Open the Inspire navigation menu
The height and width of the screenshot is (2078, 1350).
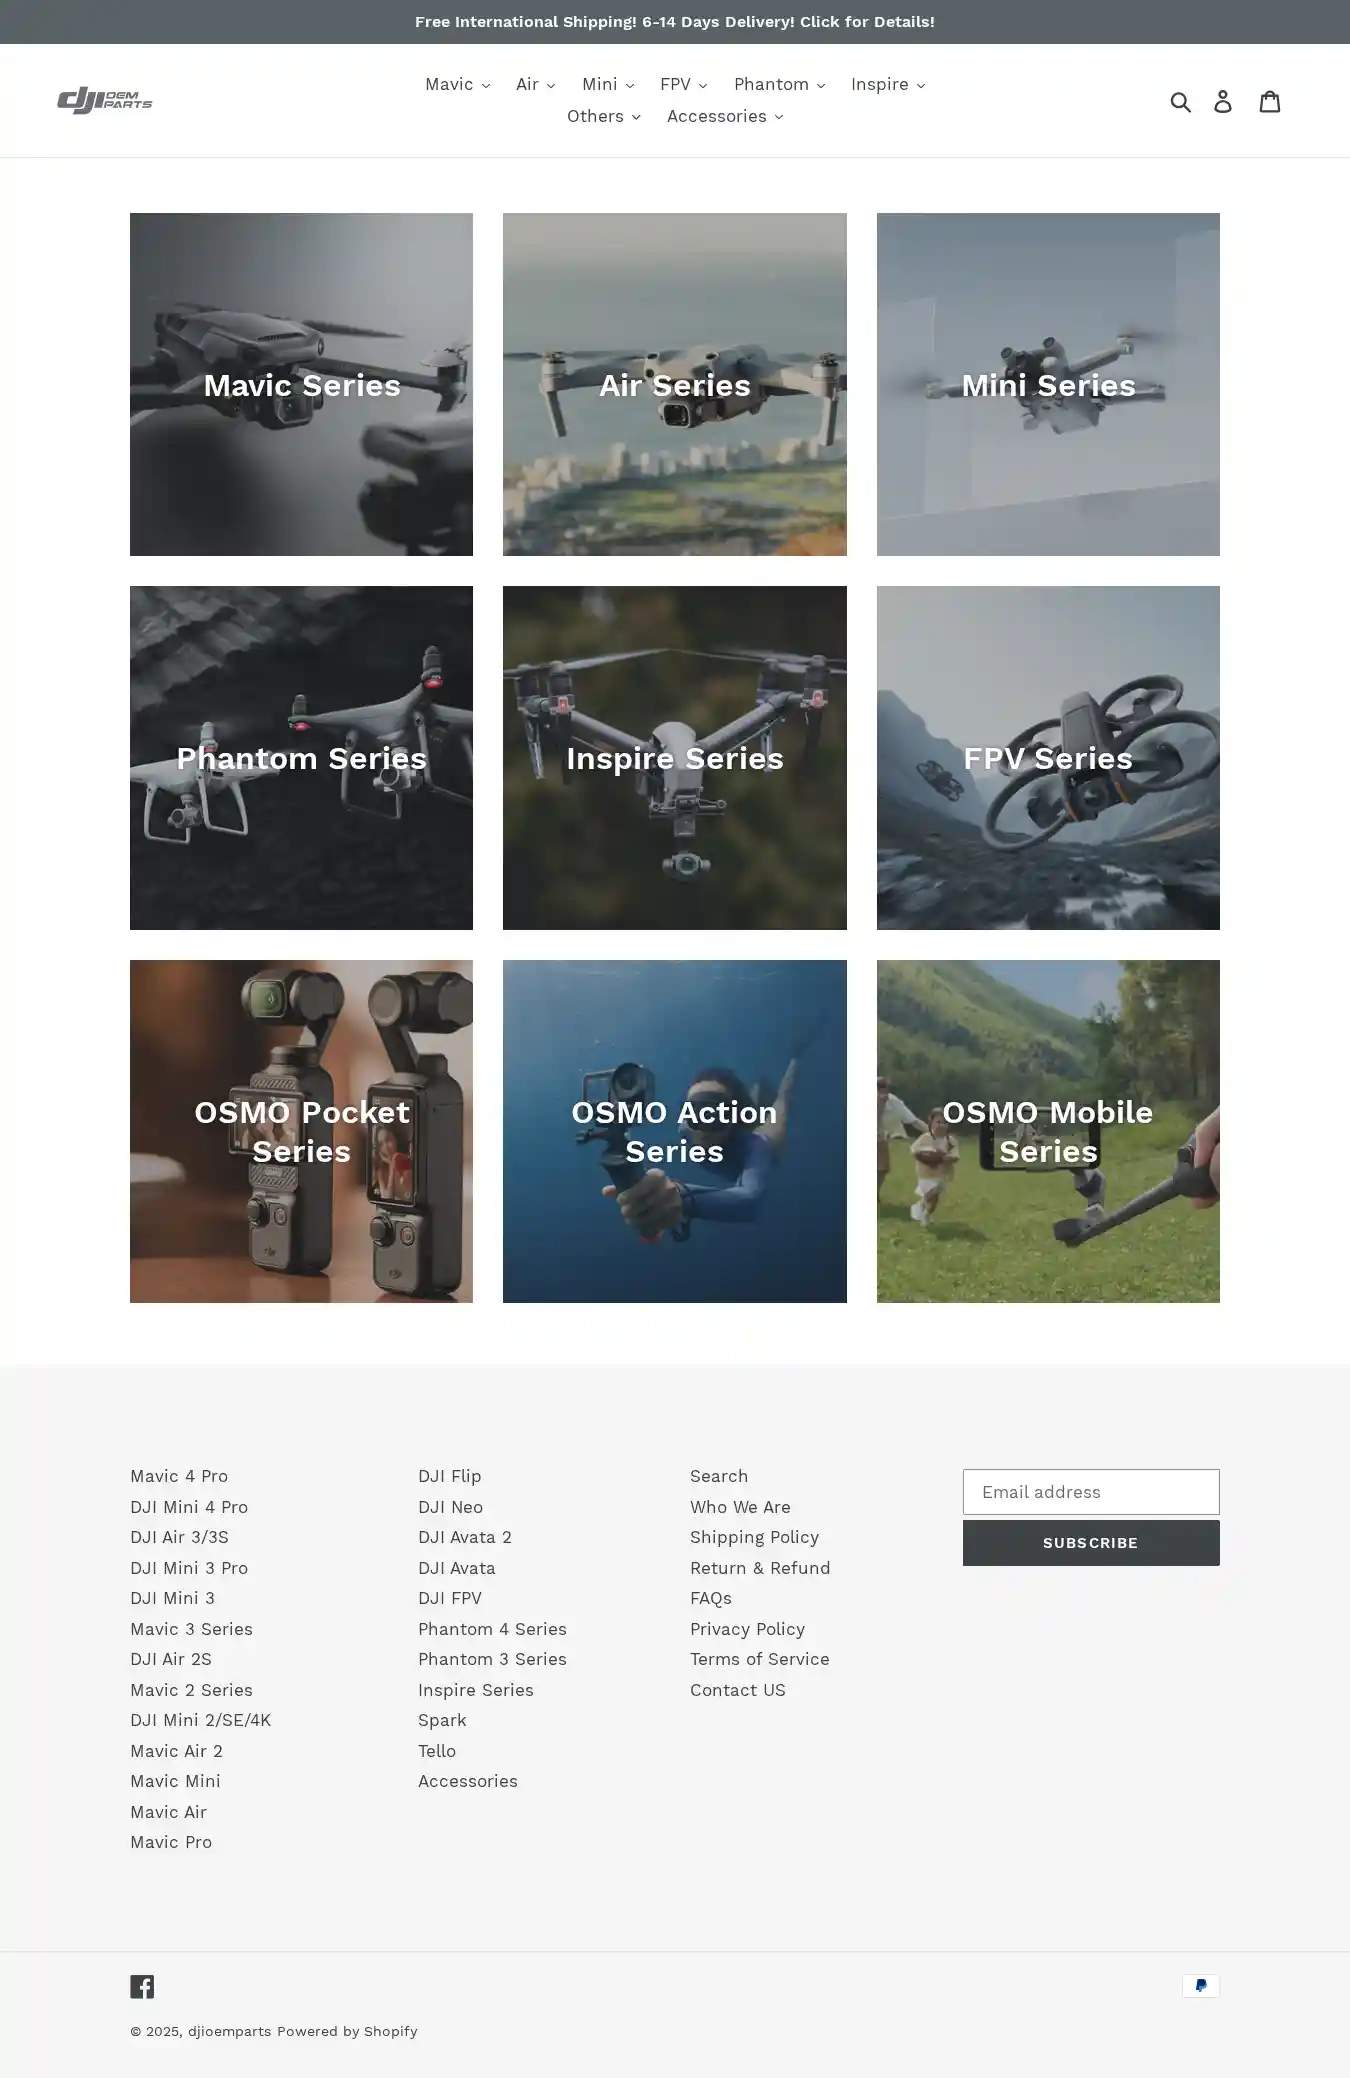pyautogui.click(x=888, y=85)
